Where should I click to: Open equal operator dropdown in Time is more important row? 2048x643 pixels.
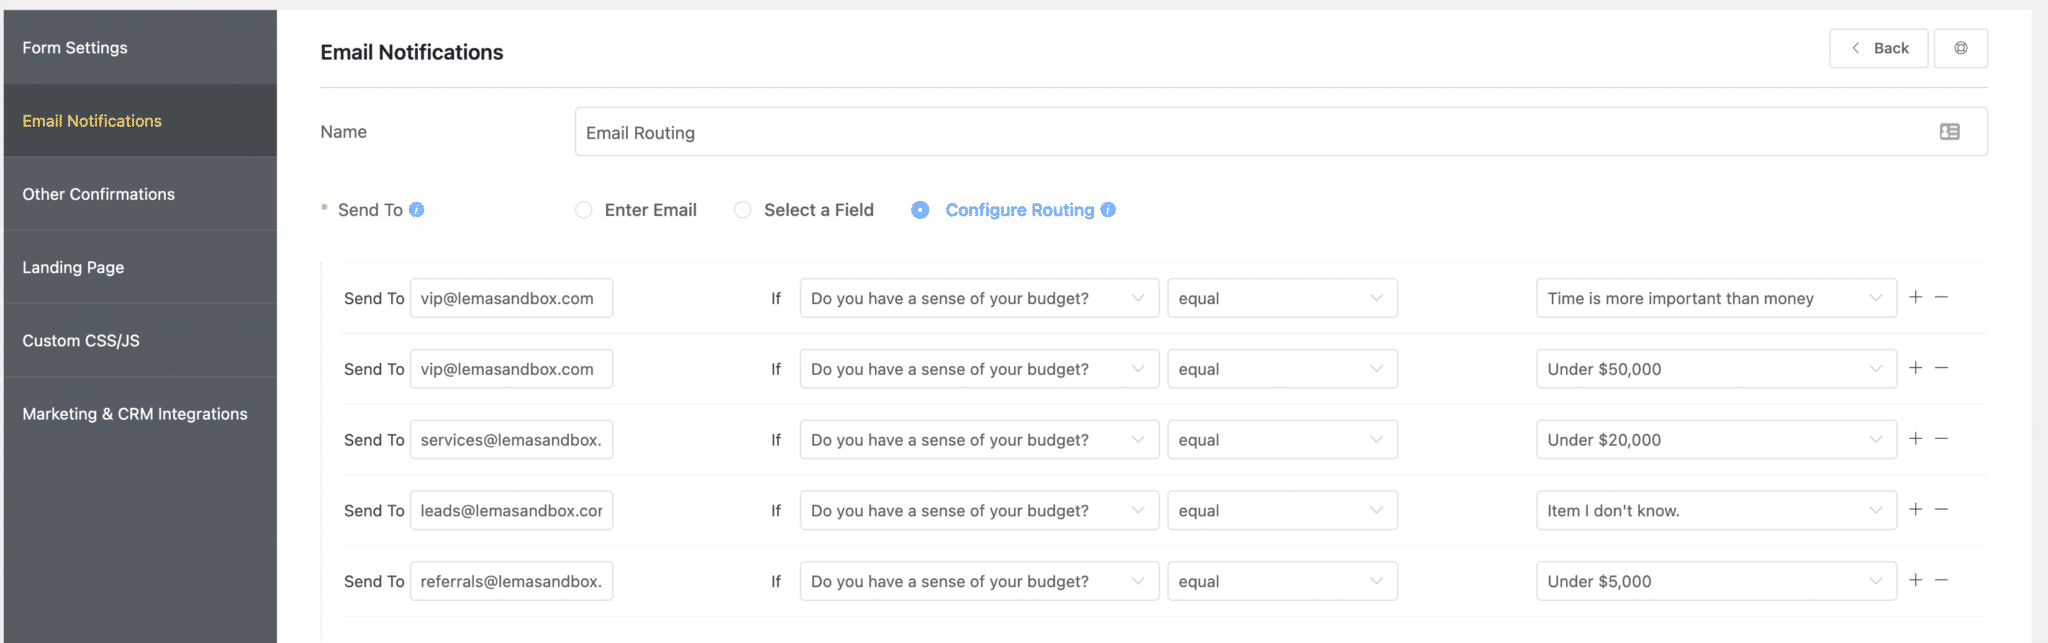(1282, 298)
